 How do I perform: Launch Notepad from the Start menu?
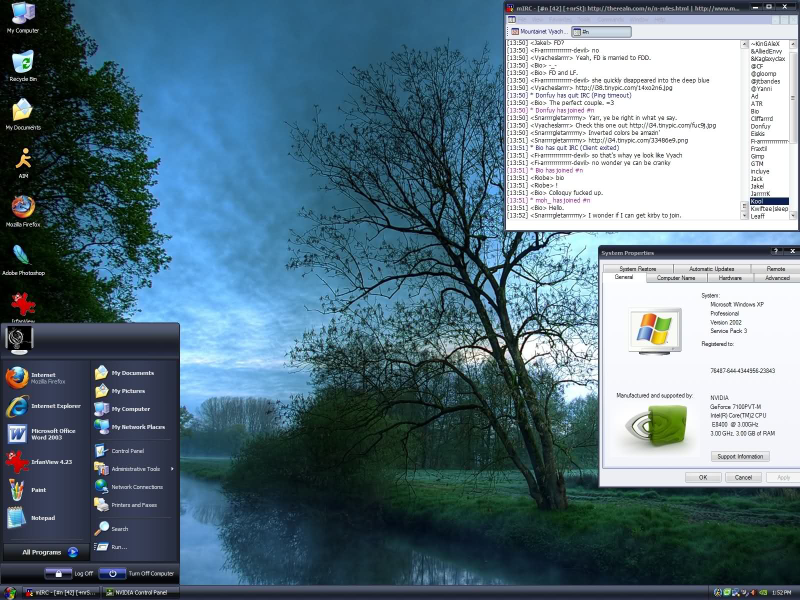pyautogui.click(x=45, y=518)
